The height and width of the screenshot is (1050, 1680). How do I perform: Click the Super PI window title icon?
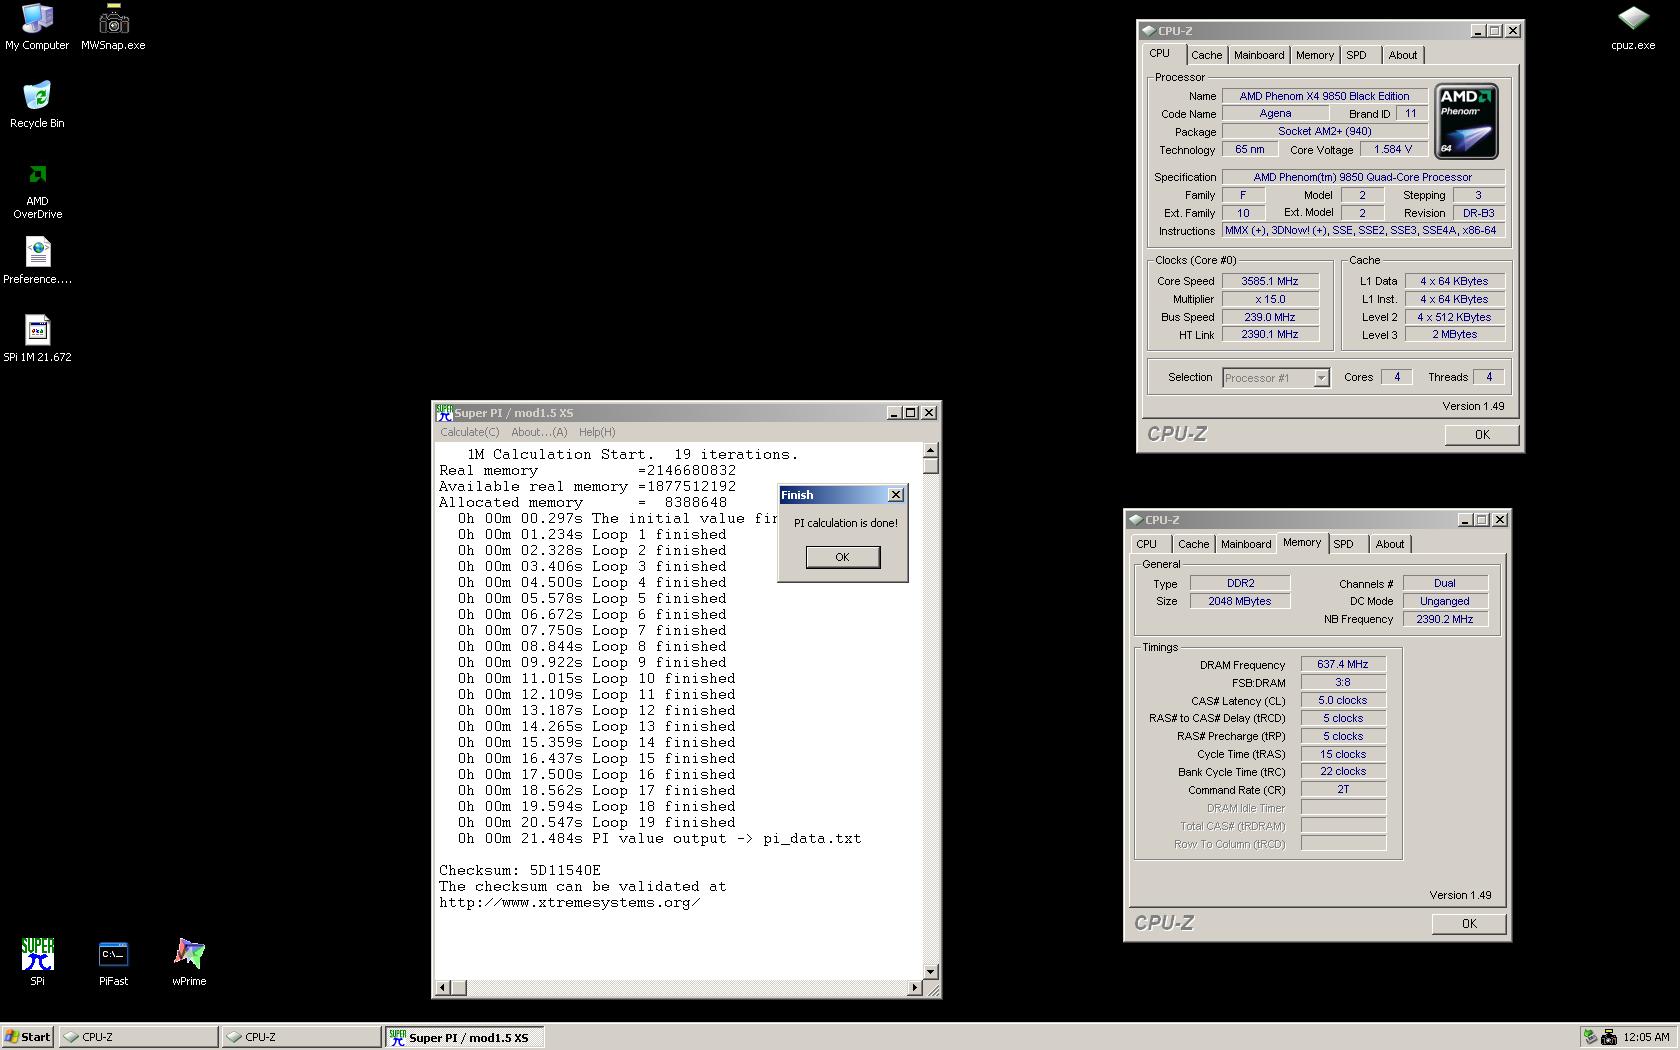point(444,412)
